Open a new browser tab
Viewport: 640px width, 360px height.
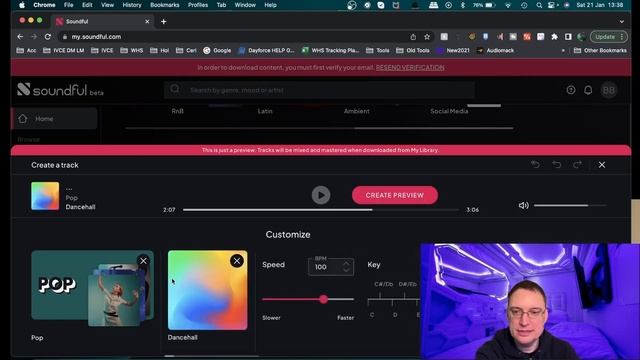pyautogui.click(x=164, y=22)
